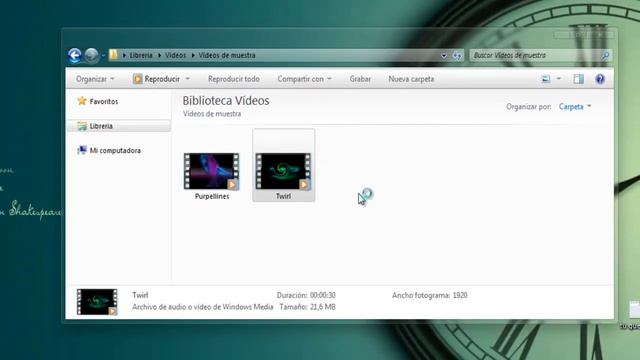Select the Purpellines video thumbnail

pos(211,171)
